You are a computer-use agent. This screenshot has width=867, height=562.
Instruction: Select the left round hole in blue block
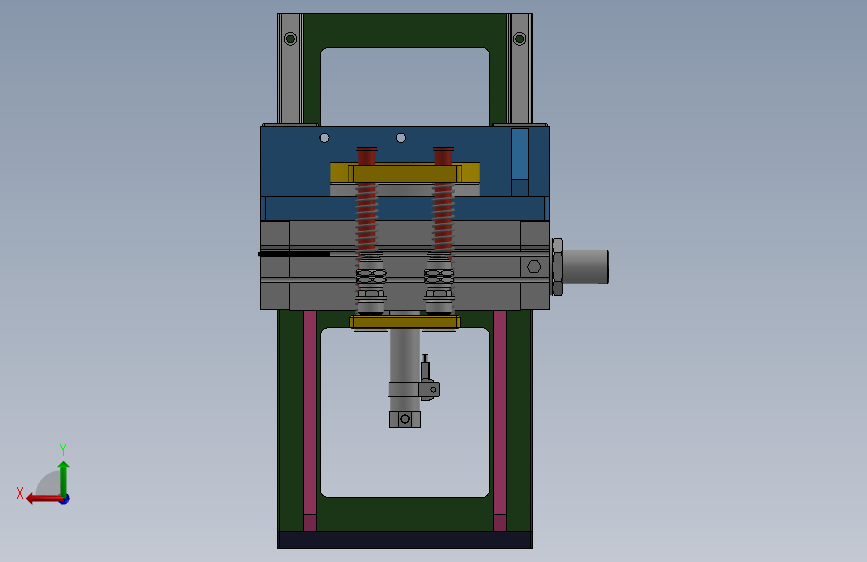click(x=325, y=138)
